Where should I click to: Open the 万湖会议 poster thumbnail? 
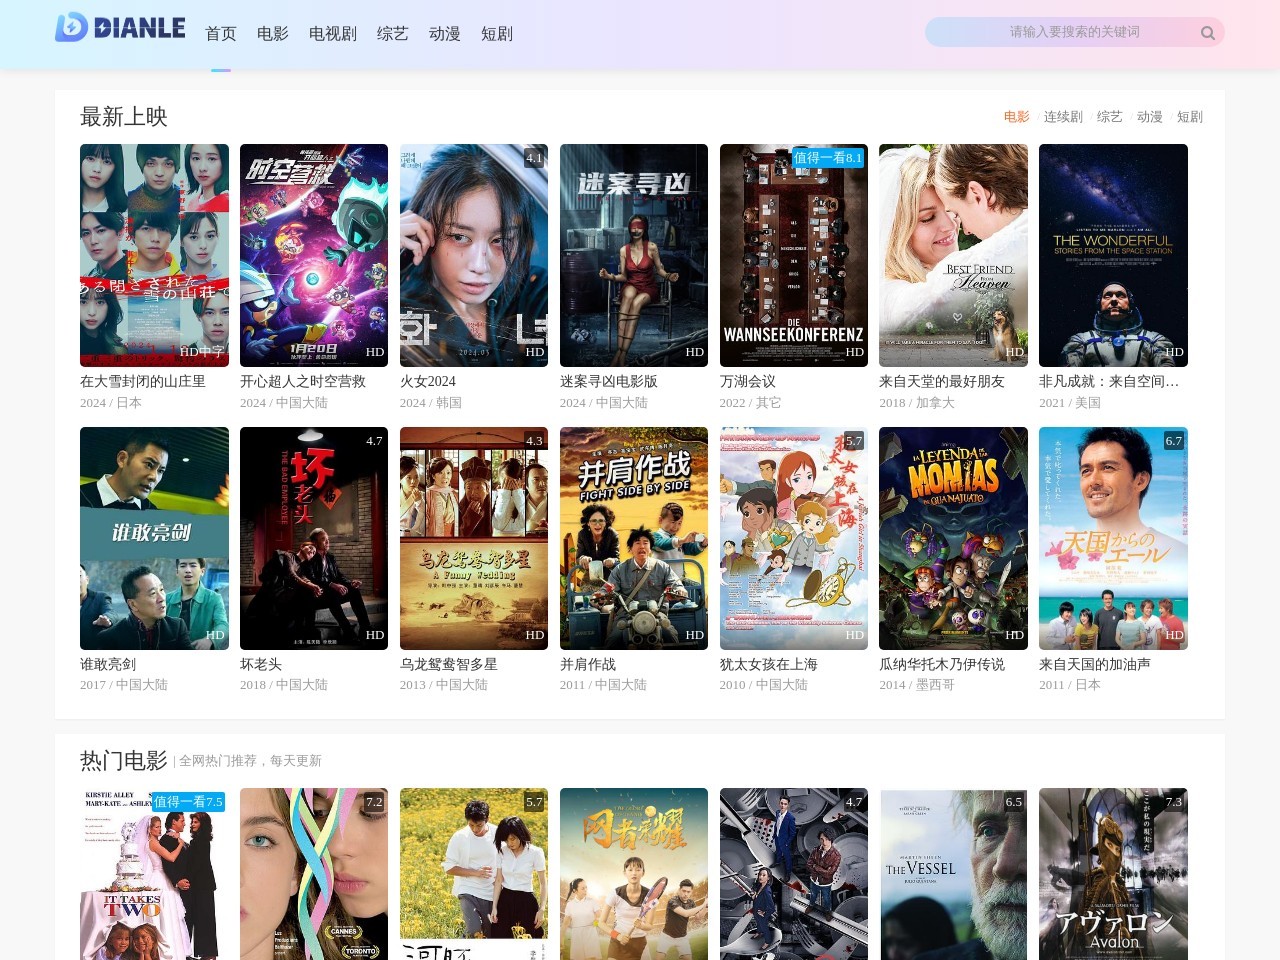coord(793,255)
